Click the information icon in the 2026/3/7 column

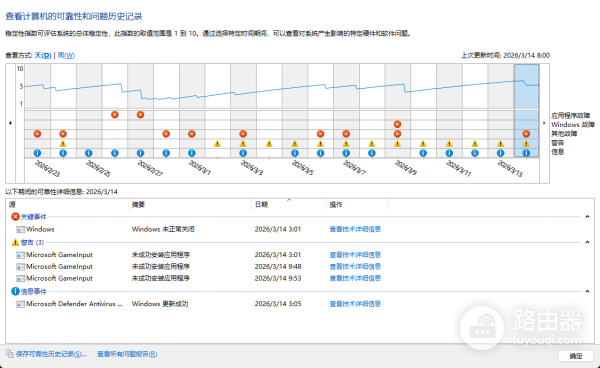pos(346,153)
